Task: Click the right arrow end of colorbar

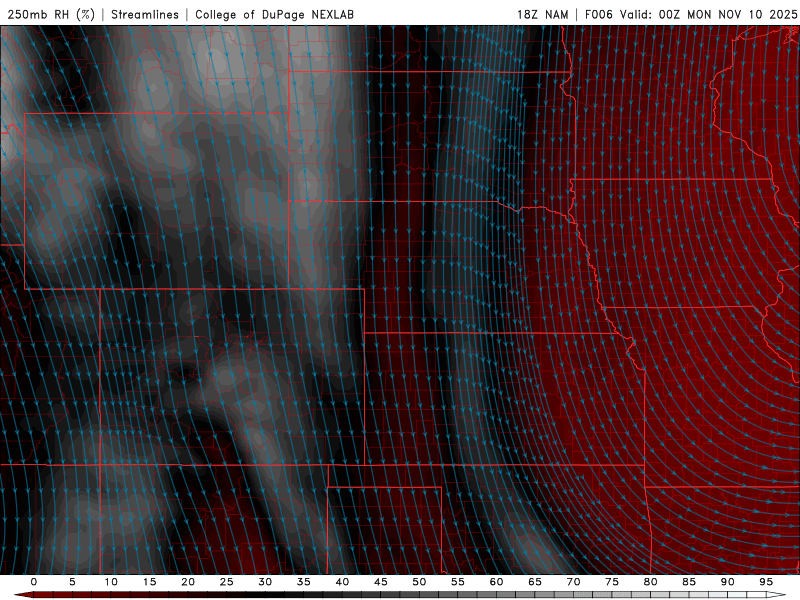Action: pos(776,595)
